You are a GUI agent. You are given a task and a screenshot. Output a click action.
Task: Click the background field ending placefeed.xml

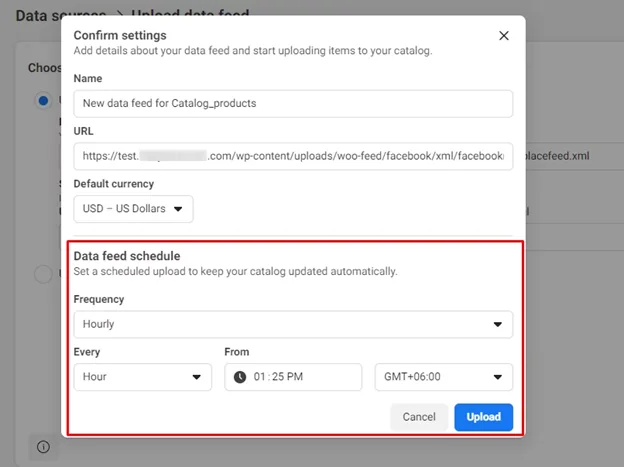(x=575, y=156)
